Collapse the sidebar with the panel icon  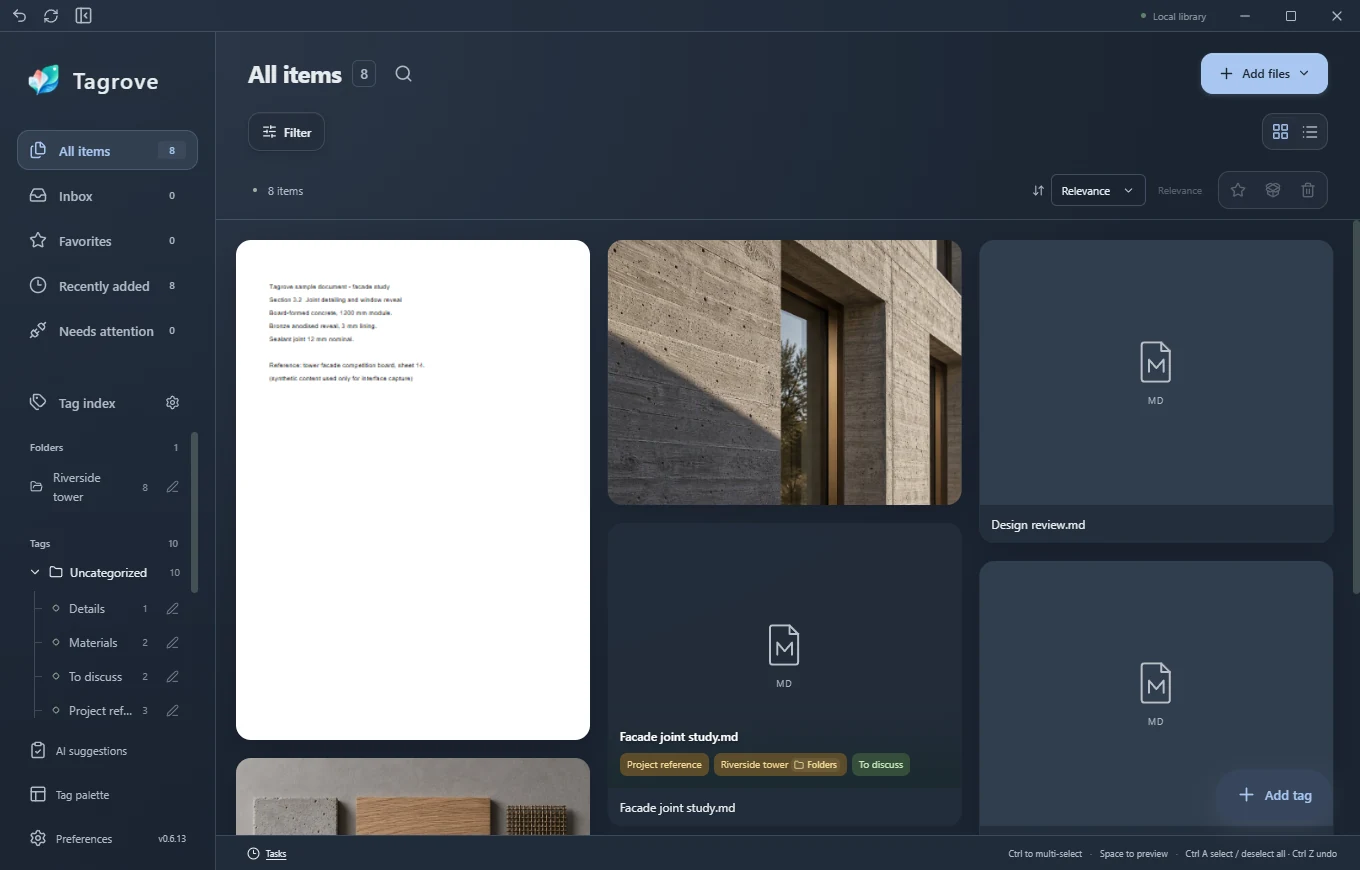(x=84, y=16)
